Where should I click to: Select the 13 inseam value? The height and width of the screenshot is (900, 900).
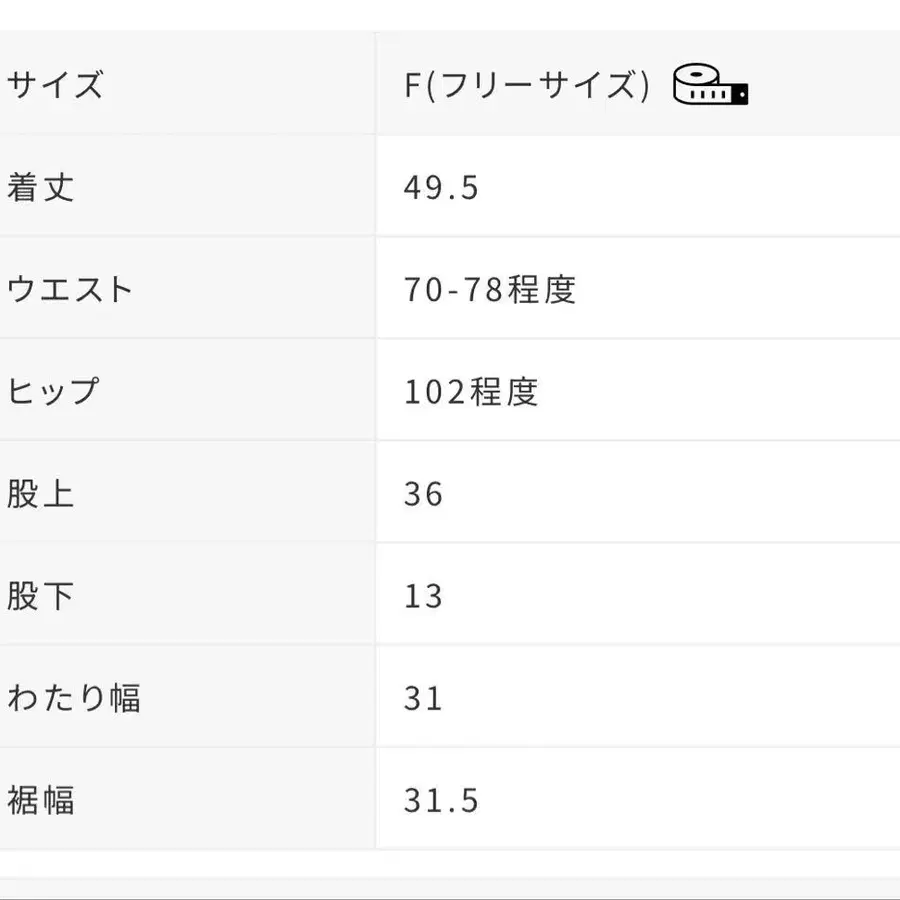point(423,596)
